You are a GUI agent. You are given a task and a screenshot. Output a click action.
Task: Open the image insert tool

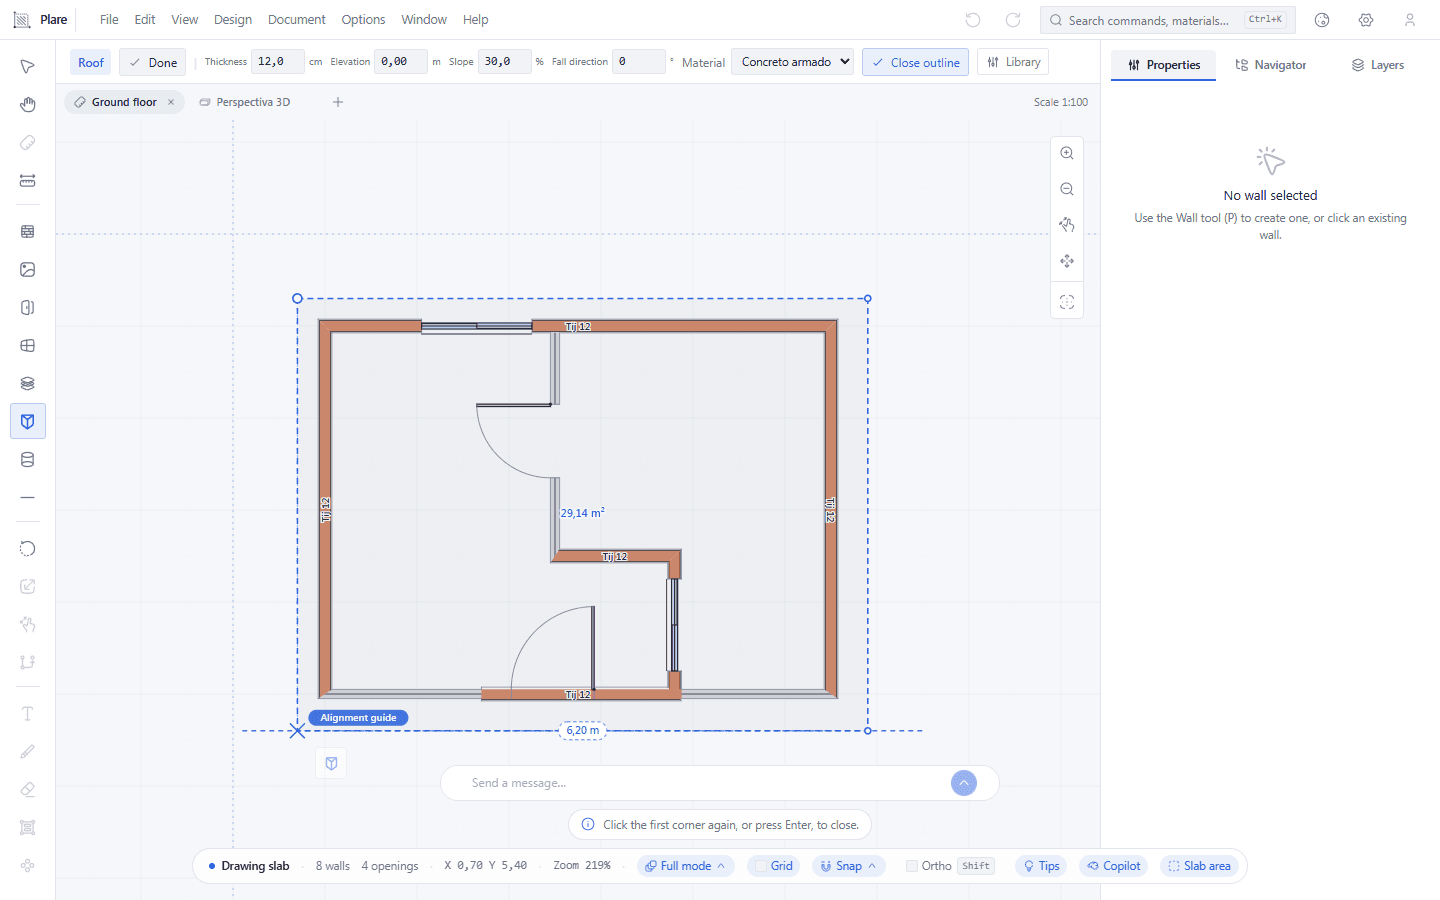(x=27, y=269)
